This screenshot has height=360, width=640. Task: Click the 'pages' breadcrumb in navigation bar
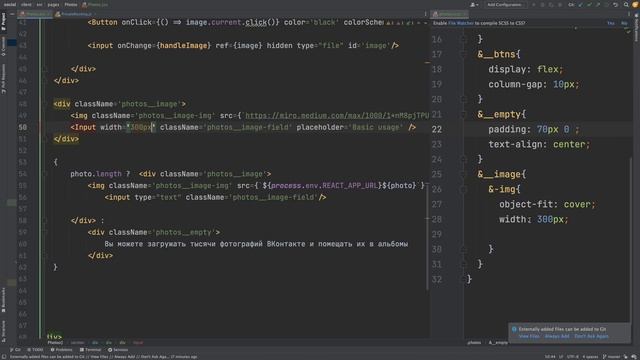(x=53, y=4)
